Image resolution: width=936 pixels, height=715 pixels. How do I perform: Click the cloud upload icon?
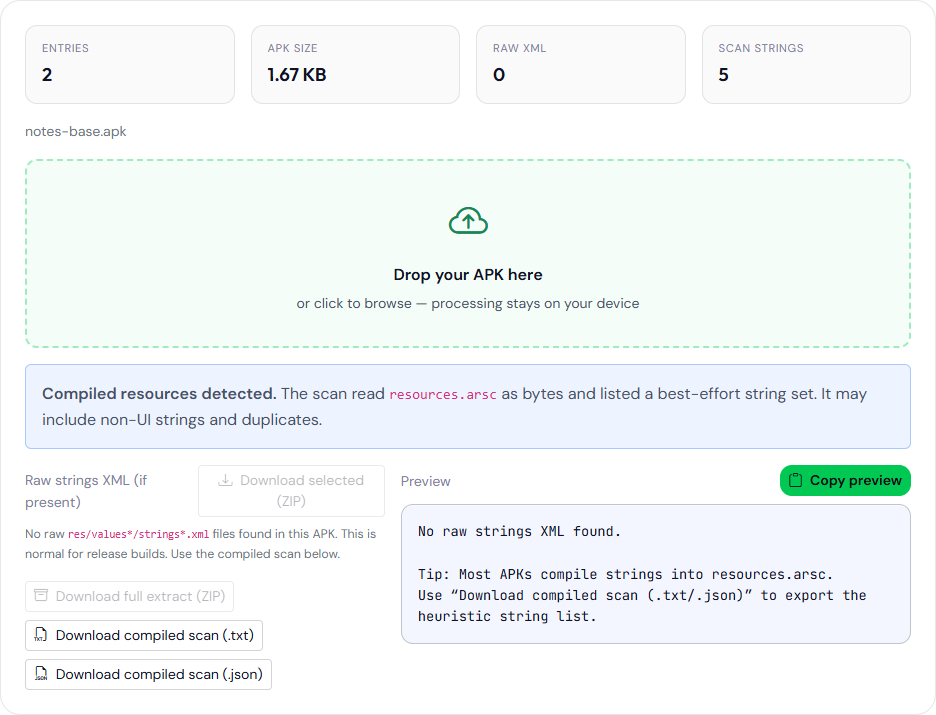[468, 221]
